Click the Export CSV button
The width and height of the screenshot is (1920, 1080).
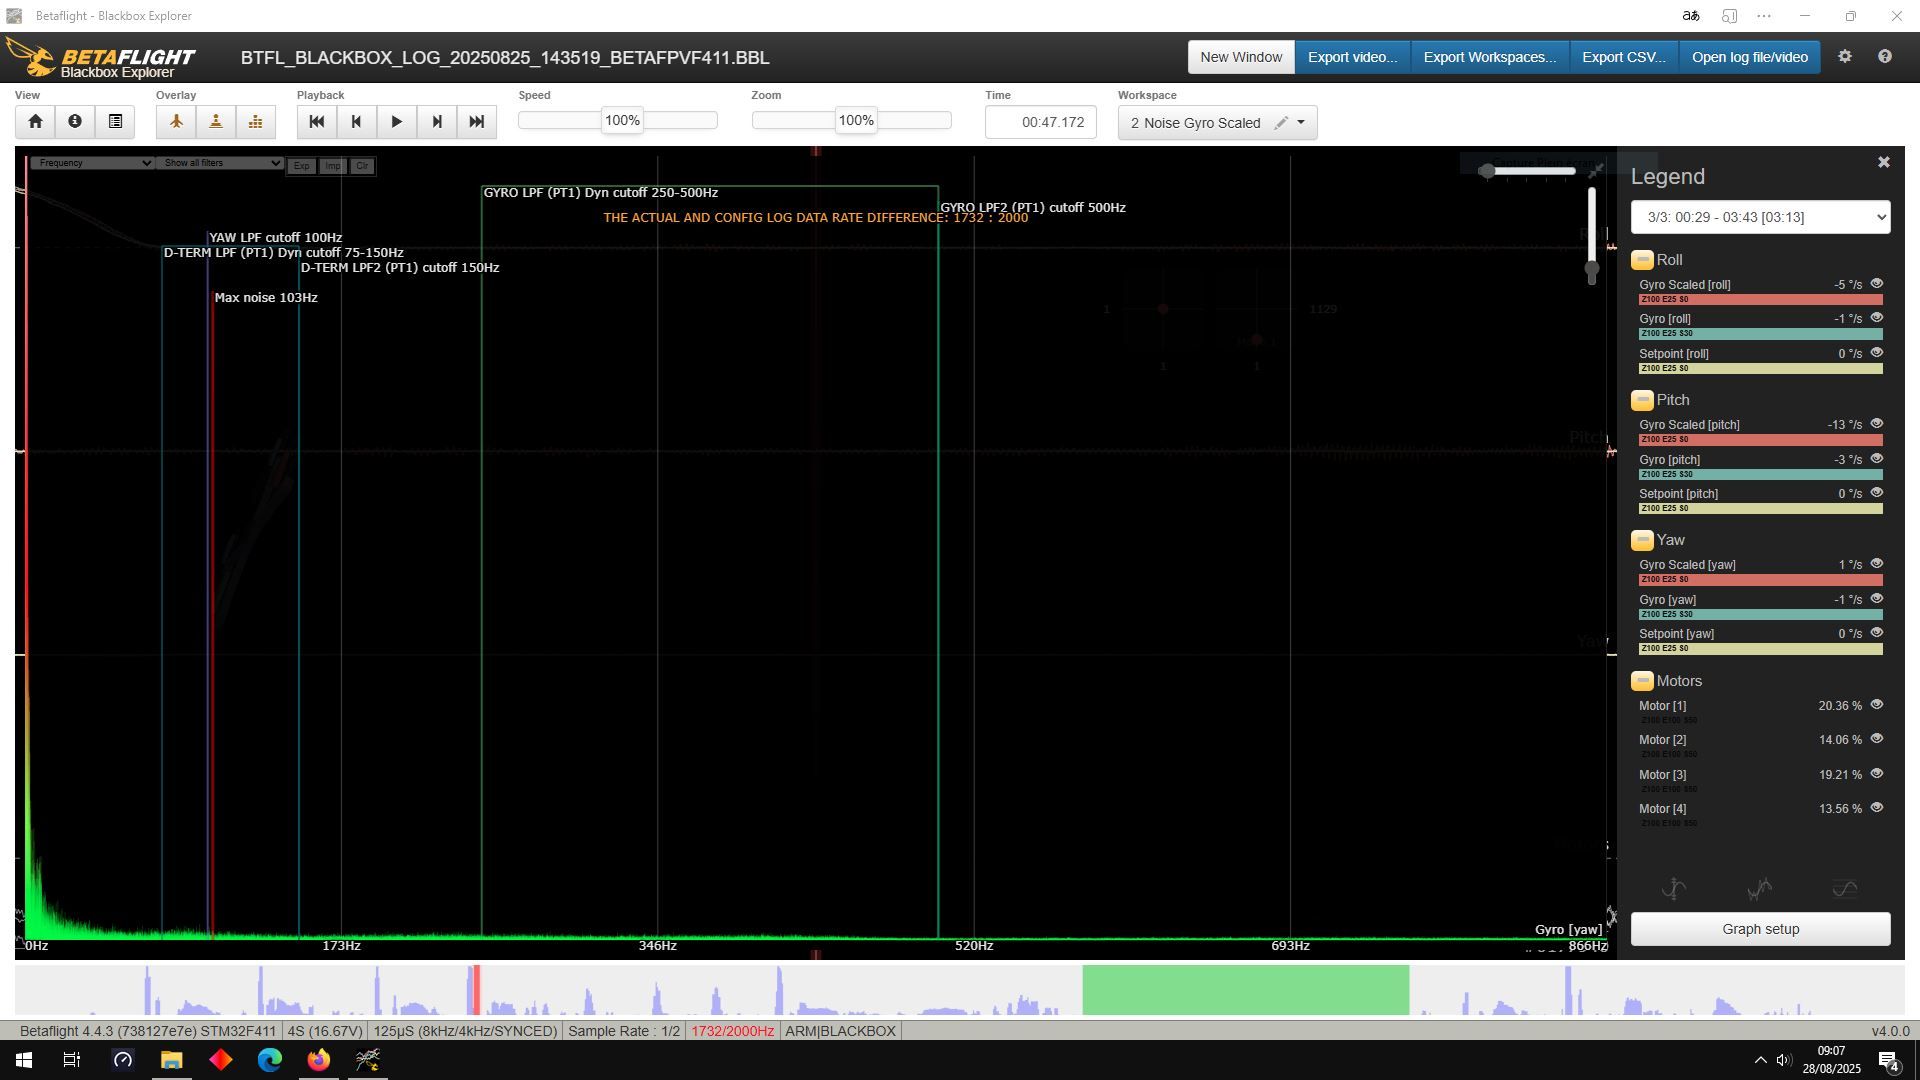(1623, 57)
